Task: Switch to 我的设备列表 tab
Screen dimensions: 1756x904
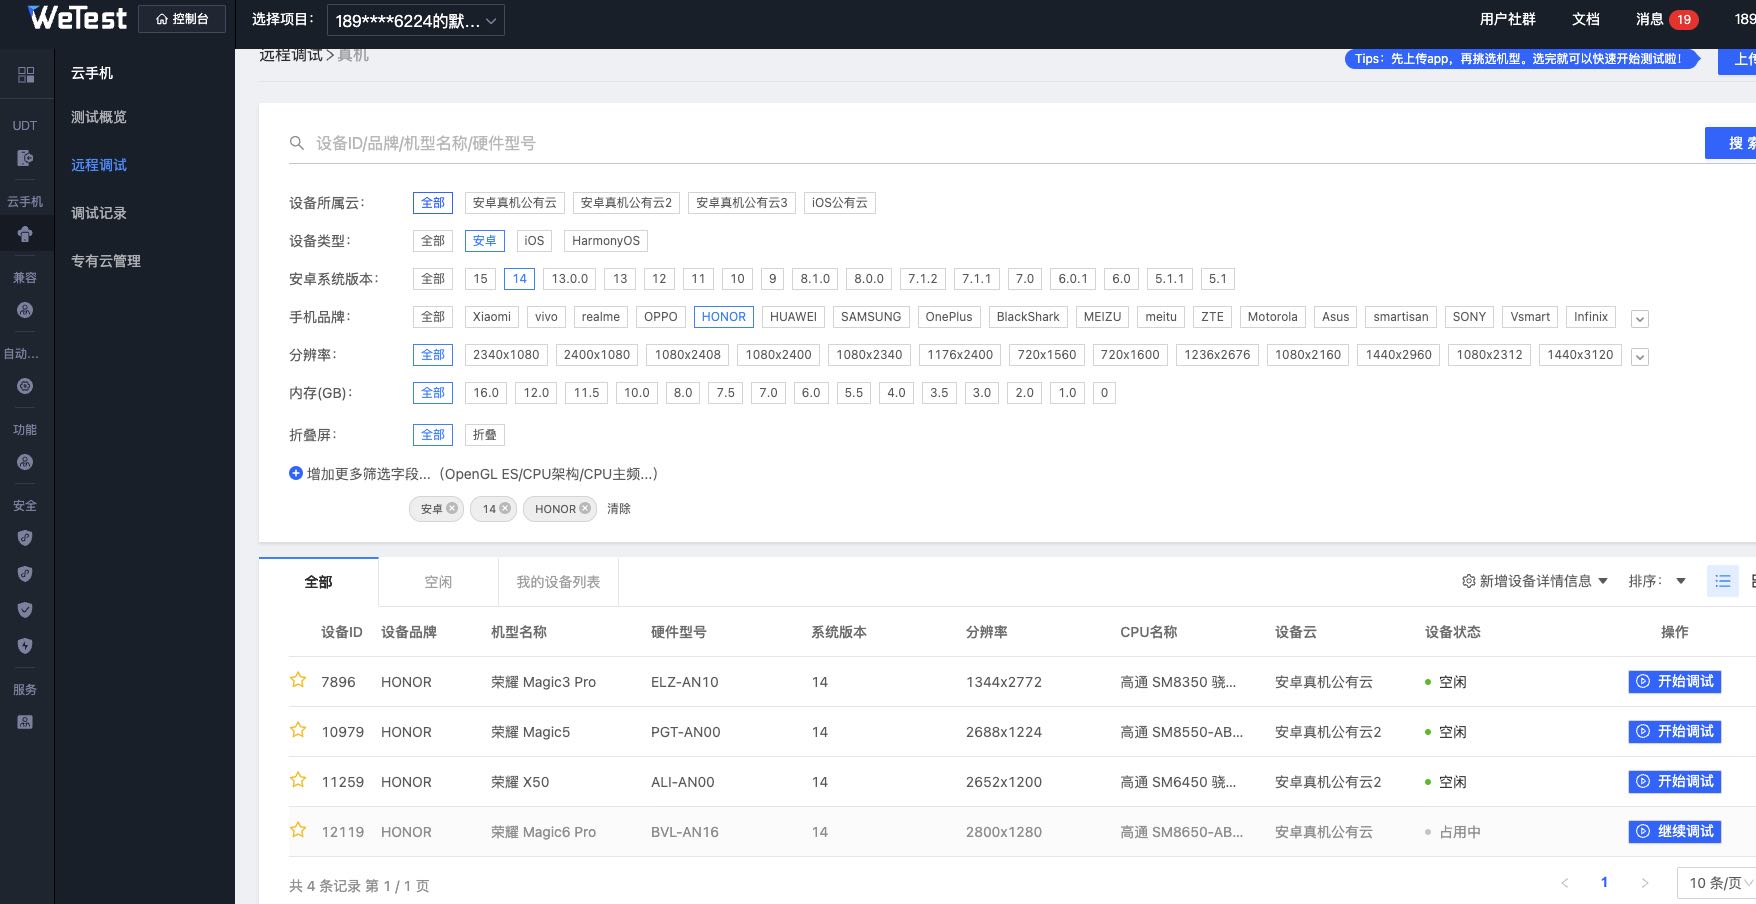Action: point(558,582)
